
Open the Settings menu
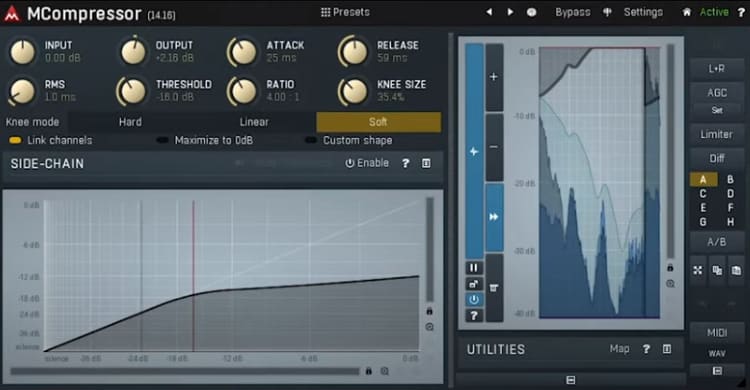(x=643, y=12)
